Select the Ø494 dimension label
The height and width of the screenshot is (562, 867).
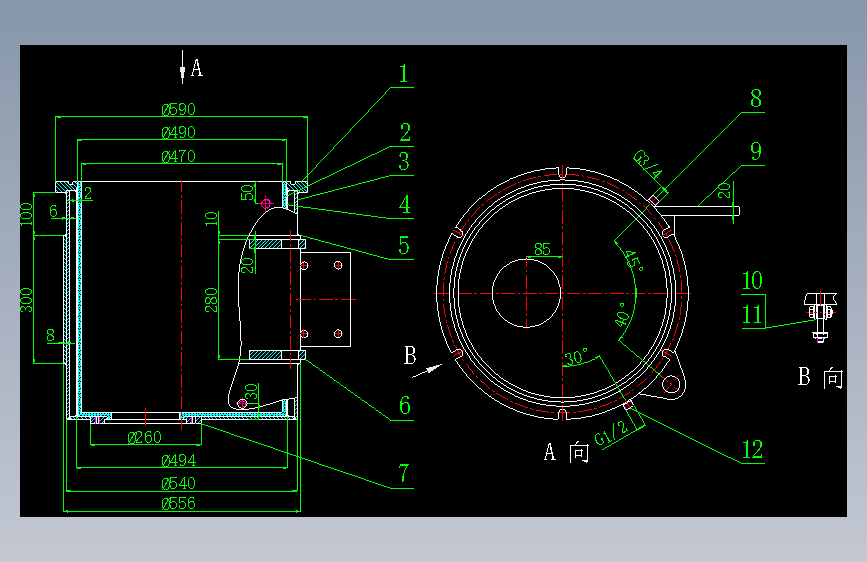178,460
